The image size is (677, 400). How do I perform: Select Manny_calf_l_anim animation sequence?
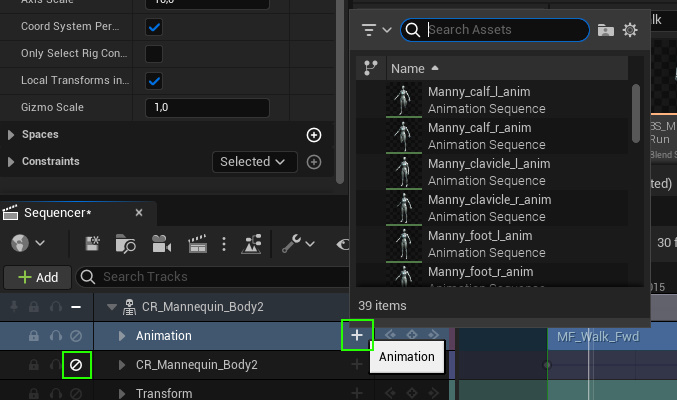[x=492, y=100]
